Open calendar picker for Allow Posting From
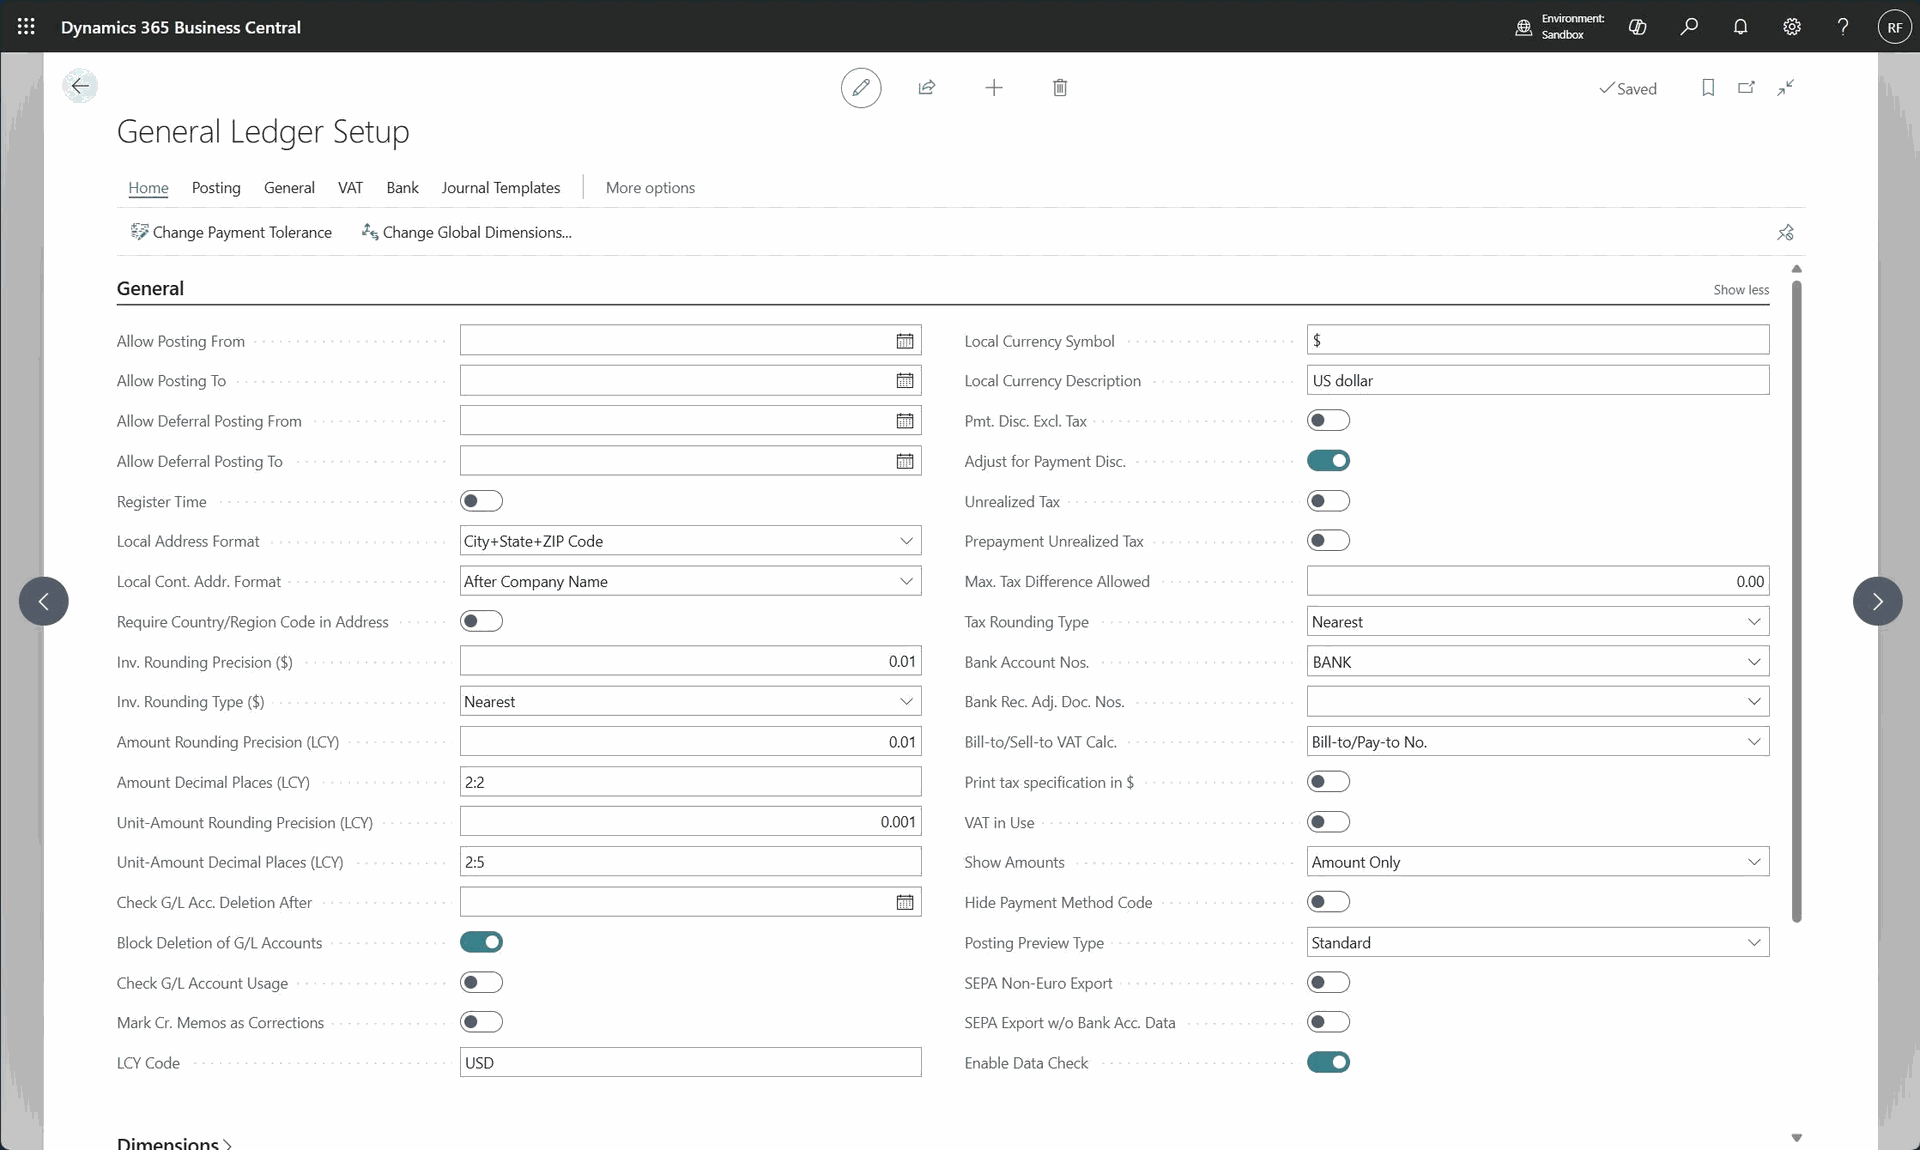The image size is (1920, 1150). (x=904, y=341)
